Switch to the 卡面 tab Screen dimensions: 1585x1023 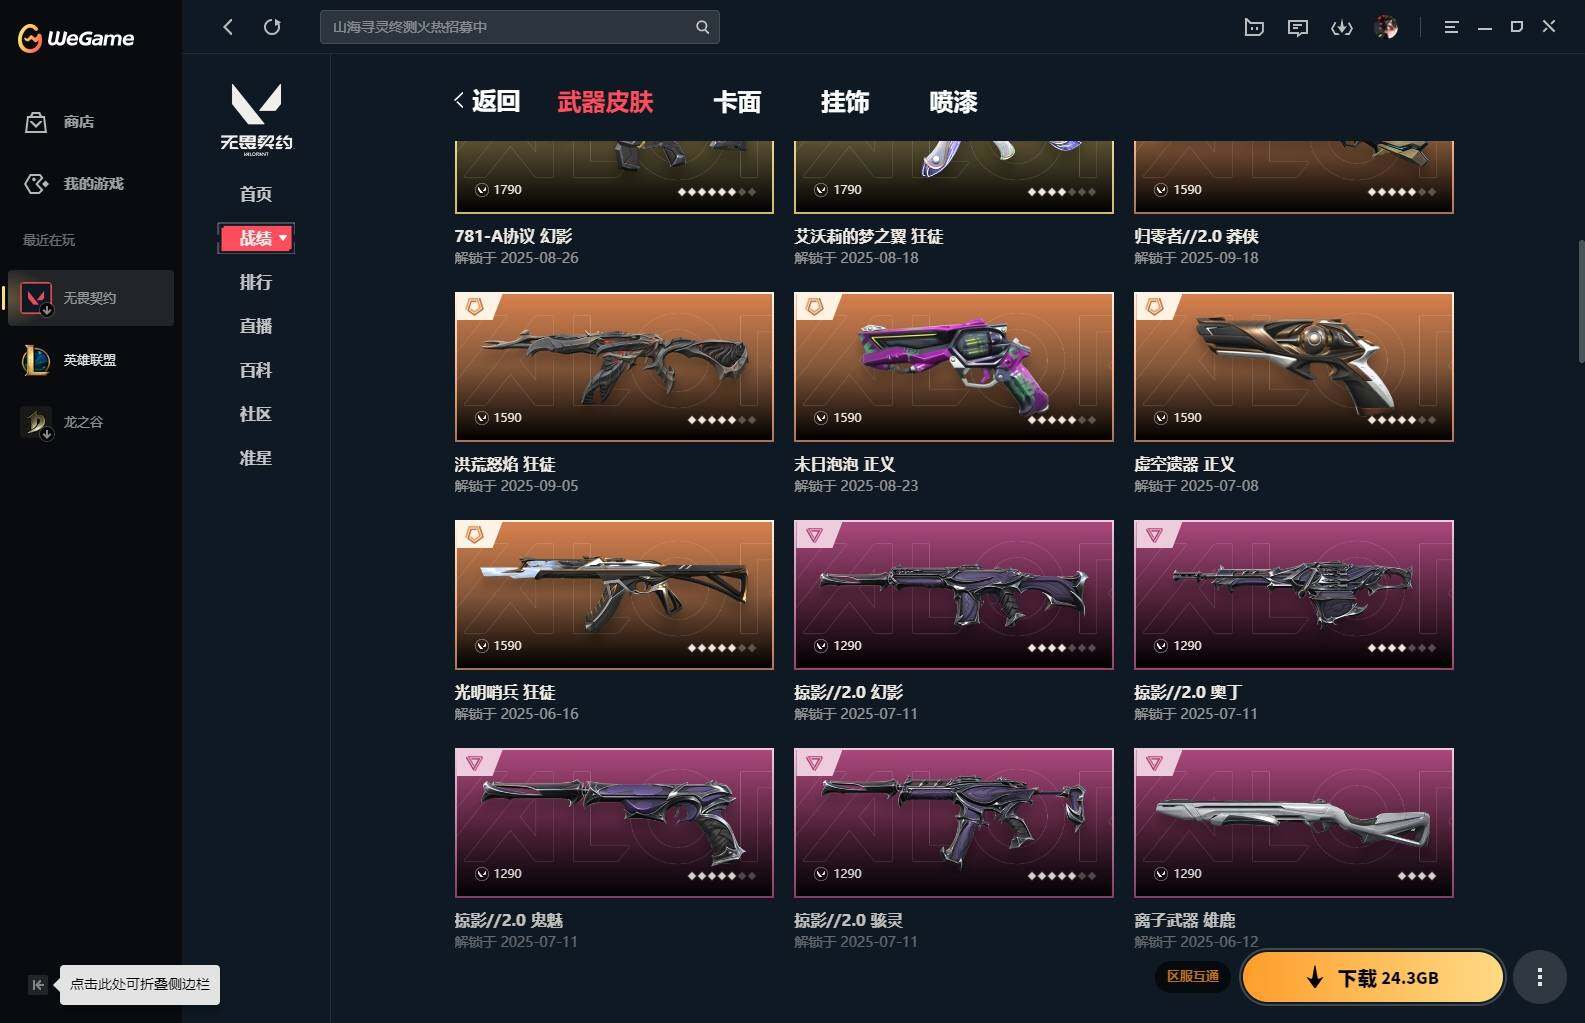click(737, 101)
